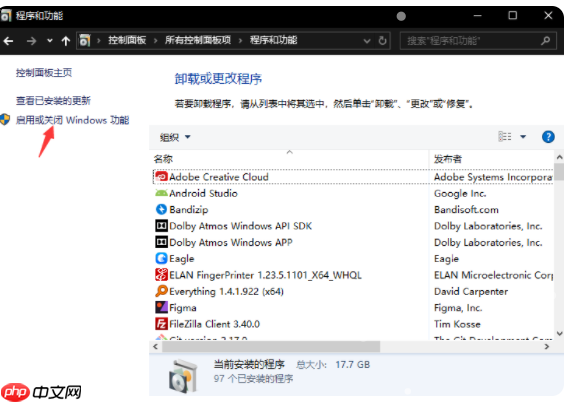Screen dimensions: 576x402
Task: Click publisher Google Inc.
Action: (460, 193)
